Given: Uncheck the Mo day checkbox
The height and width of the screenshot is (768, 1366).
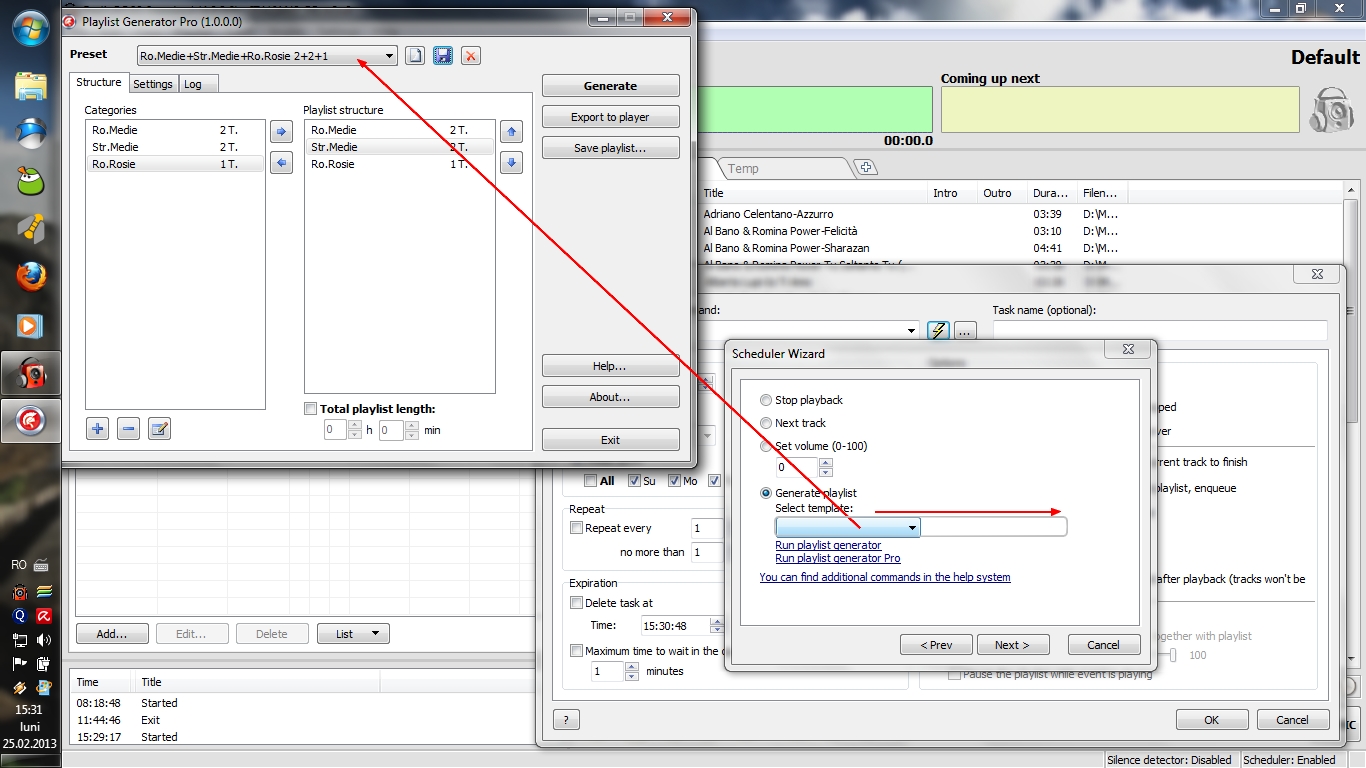Looking at the screenshot, I should [675, 481].
